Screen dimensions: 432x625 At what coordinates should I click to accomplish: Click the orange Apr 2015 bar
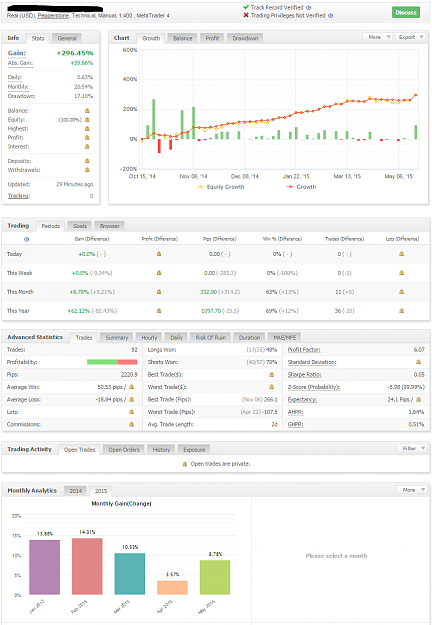173,588
